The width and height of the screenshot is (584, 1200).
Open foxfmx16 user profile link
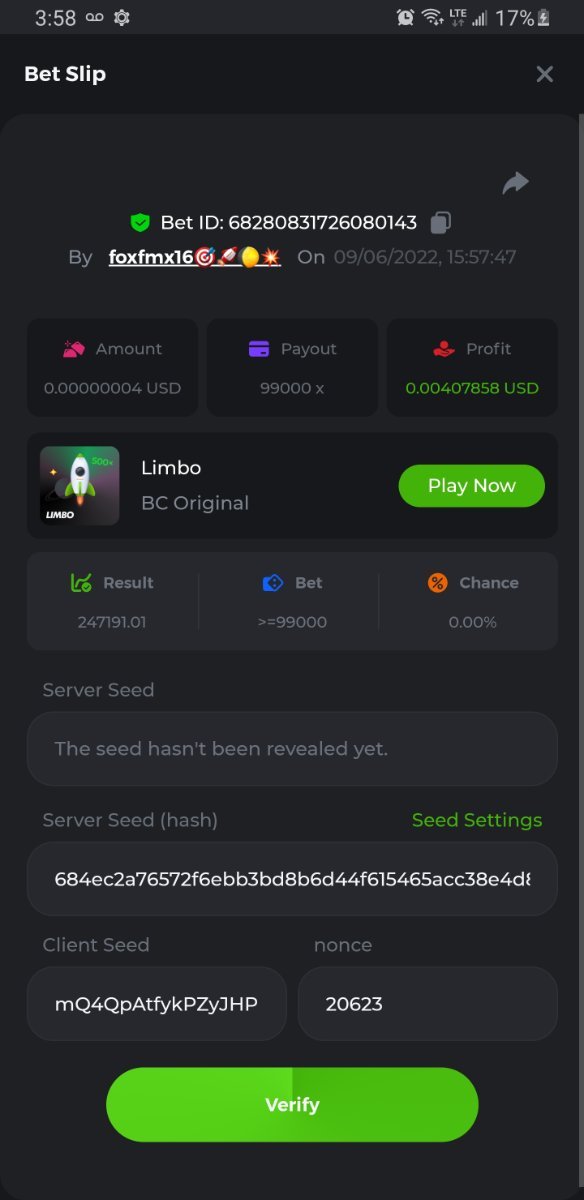(195, 257)
